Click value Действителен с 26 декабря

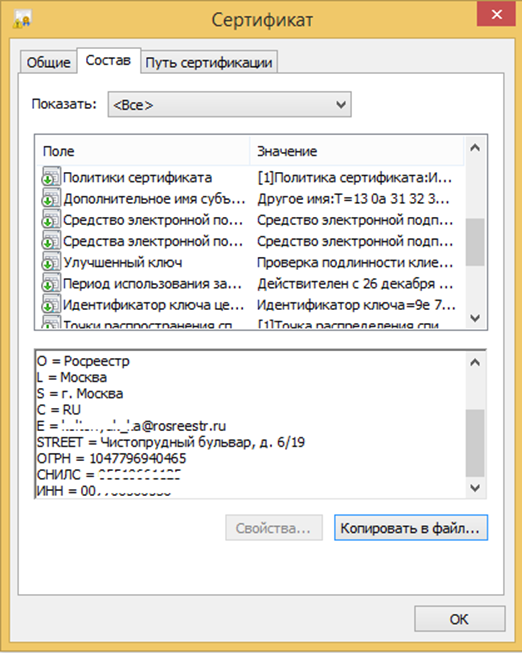355,284
